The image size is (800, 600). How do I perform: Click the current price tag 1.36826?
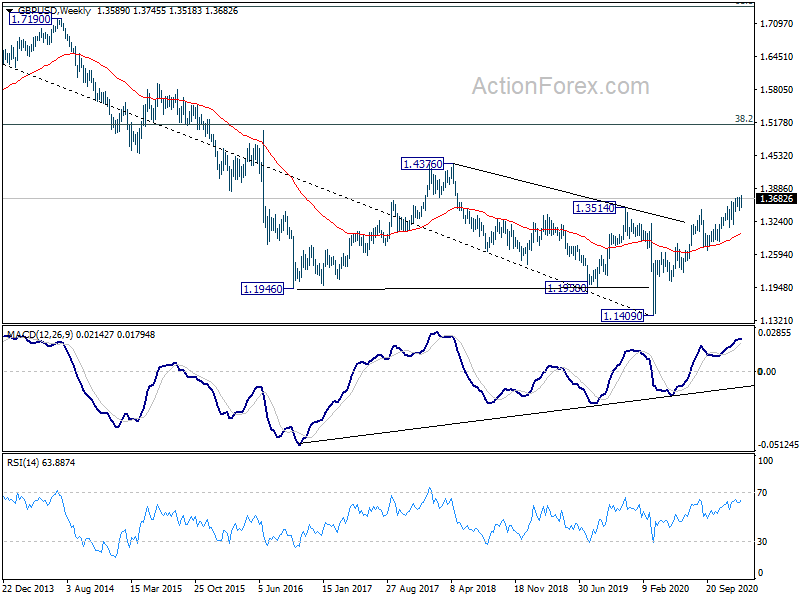(776, 198)
